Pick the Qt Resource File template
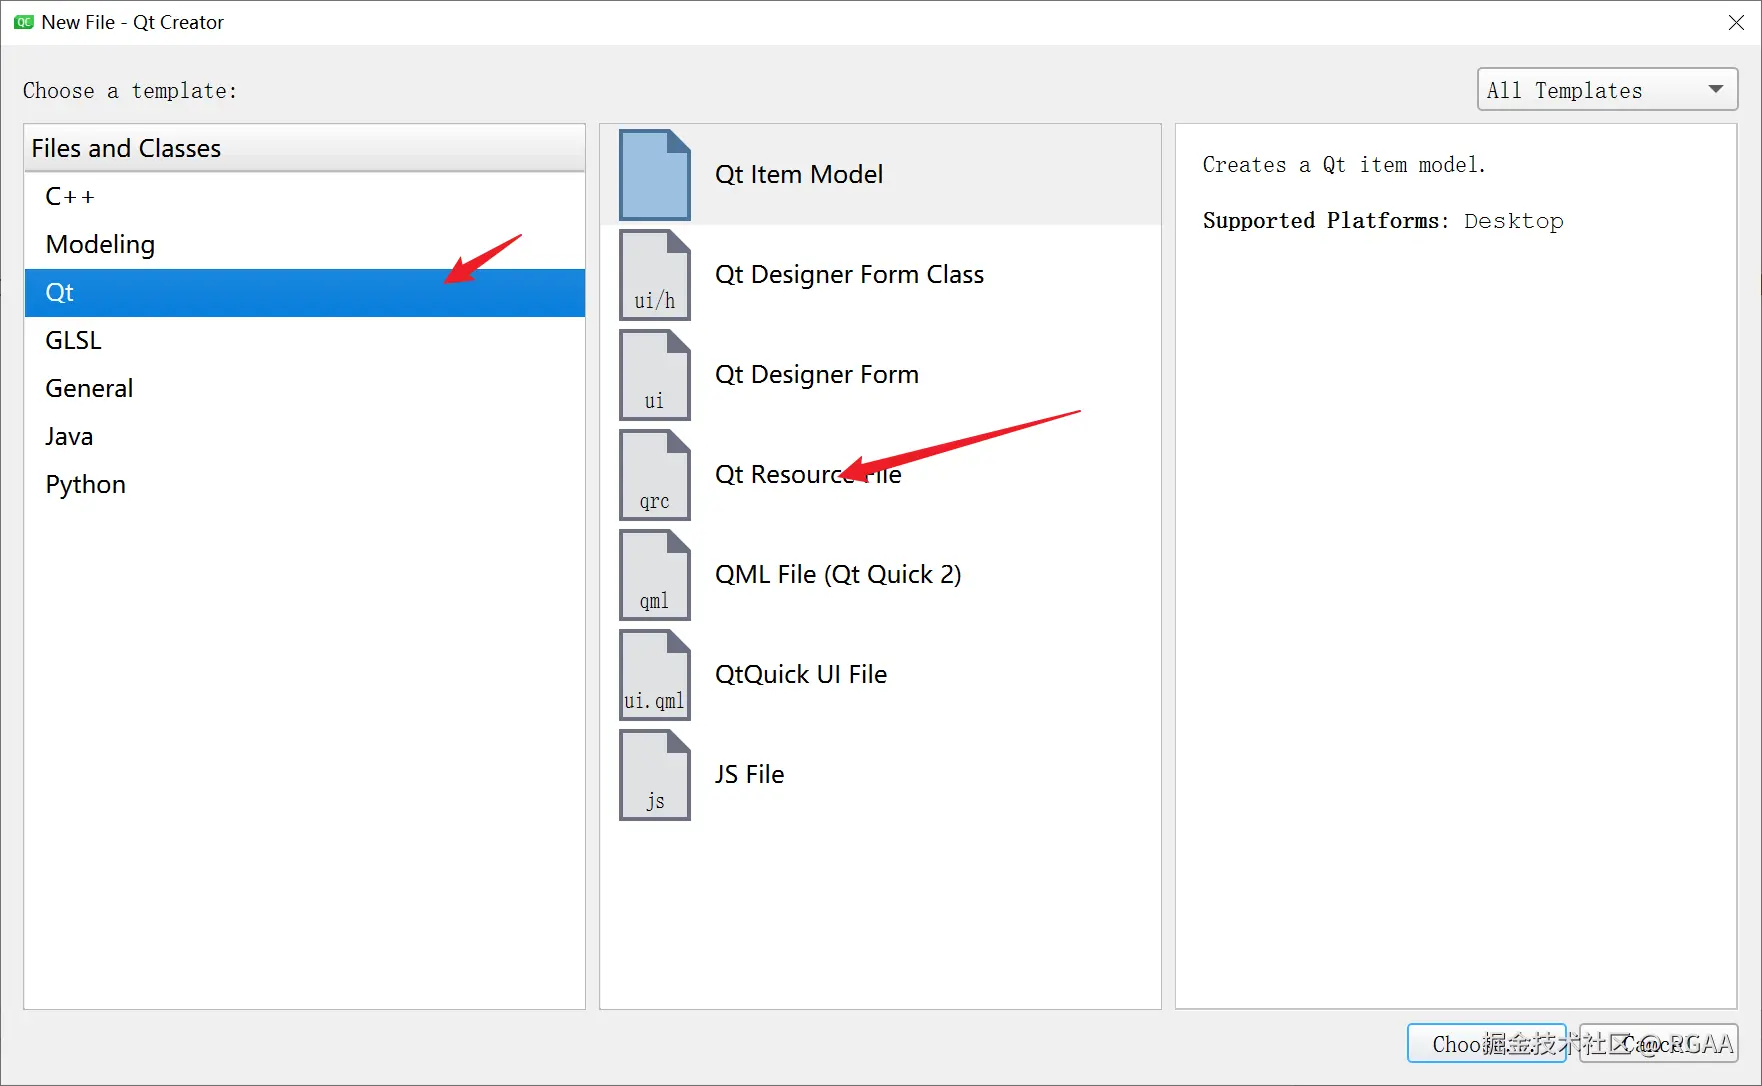Screen dimensions: 1762x1086 point(880,475)
